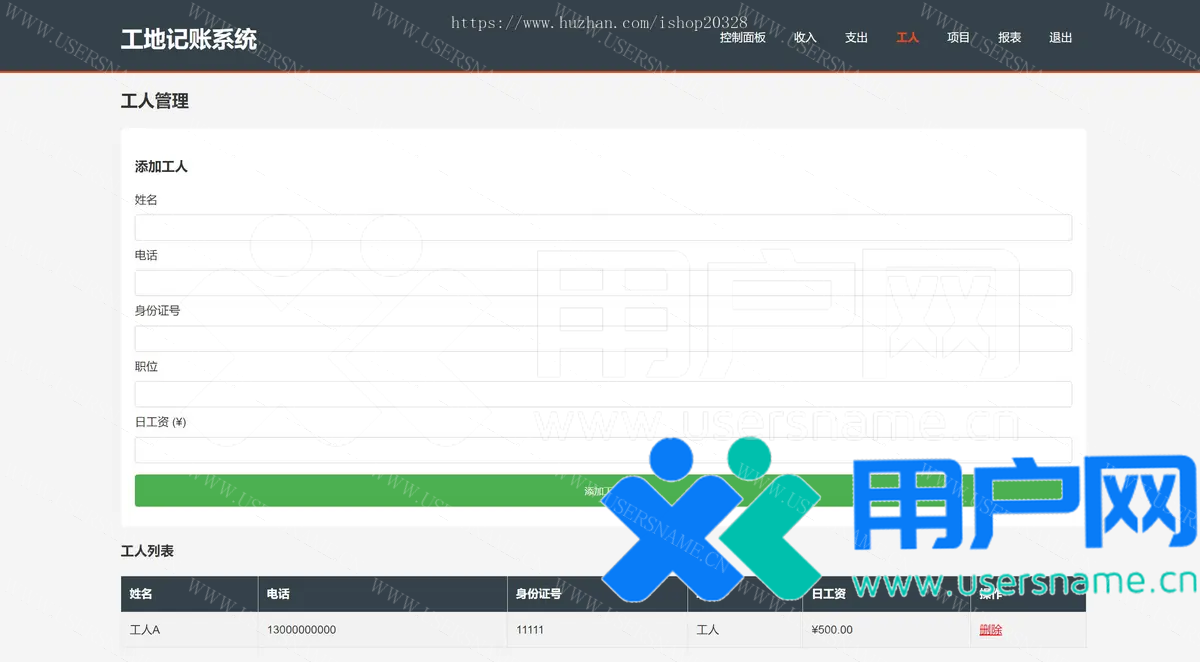Click into the 电话 text box
Viewport: 1200px width, 662px height.
click(603, 283)
